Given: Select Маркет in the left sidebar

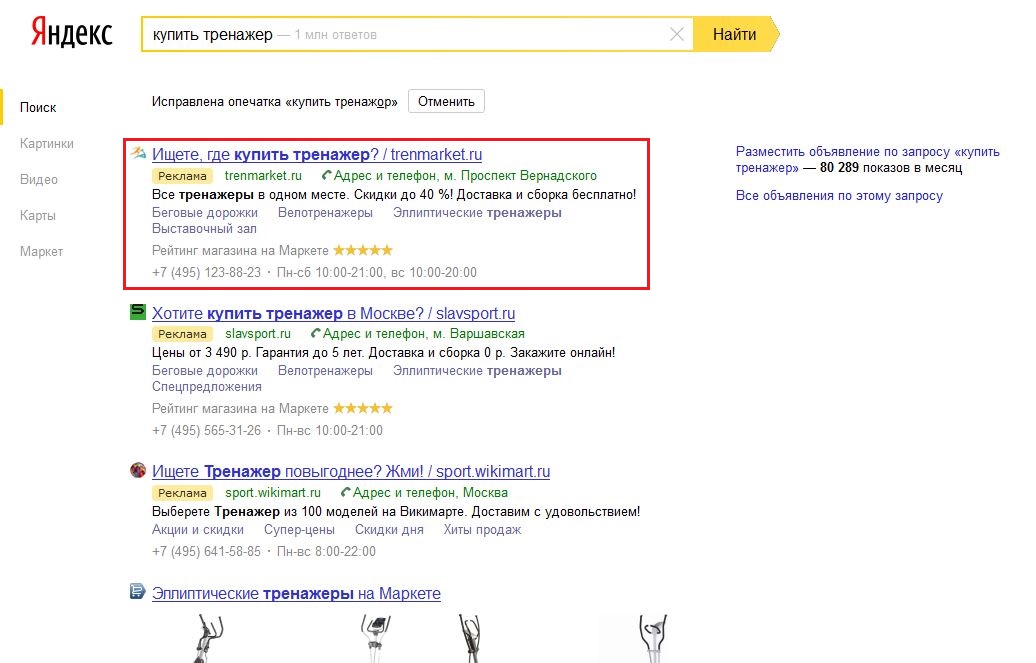Looking at the screenshot, I should tap(41, 251).
